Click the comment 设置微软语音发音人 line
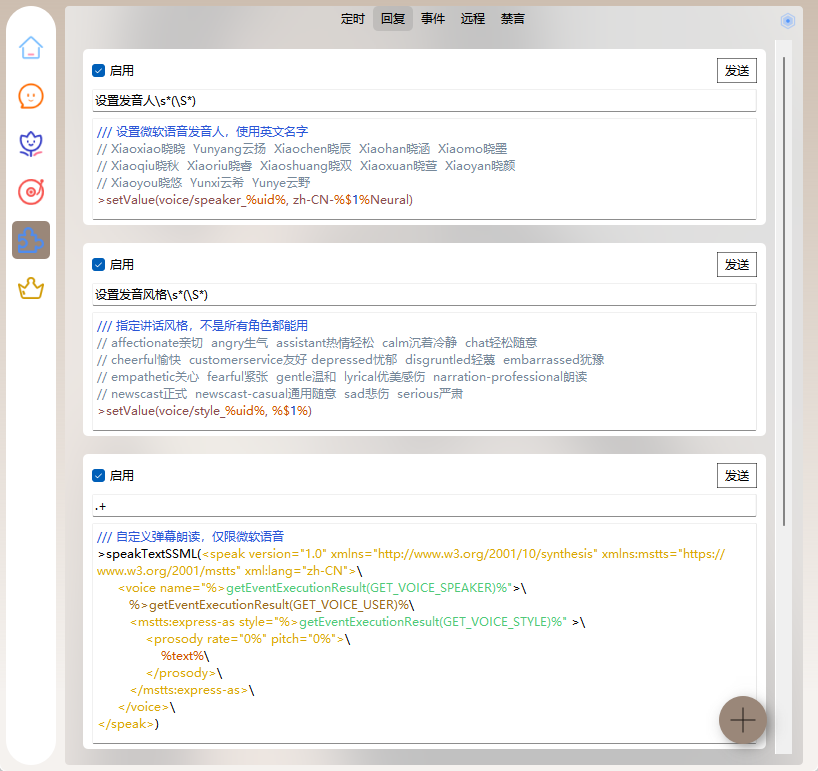Viewport: 818px width, 771px height. 202,131
